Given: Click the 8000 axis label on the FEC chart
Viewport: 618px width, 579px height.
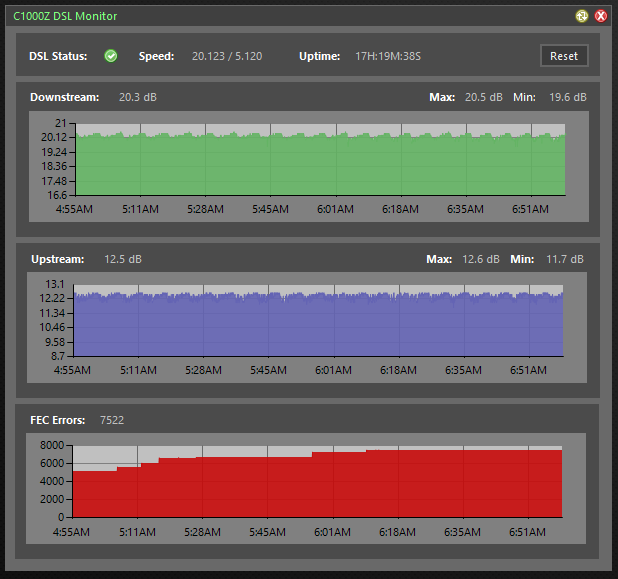Looking at the screenshot, I should (52, 445).
